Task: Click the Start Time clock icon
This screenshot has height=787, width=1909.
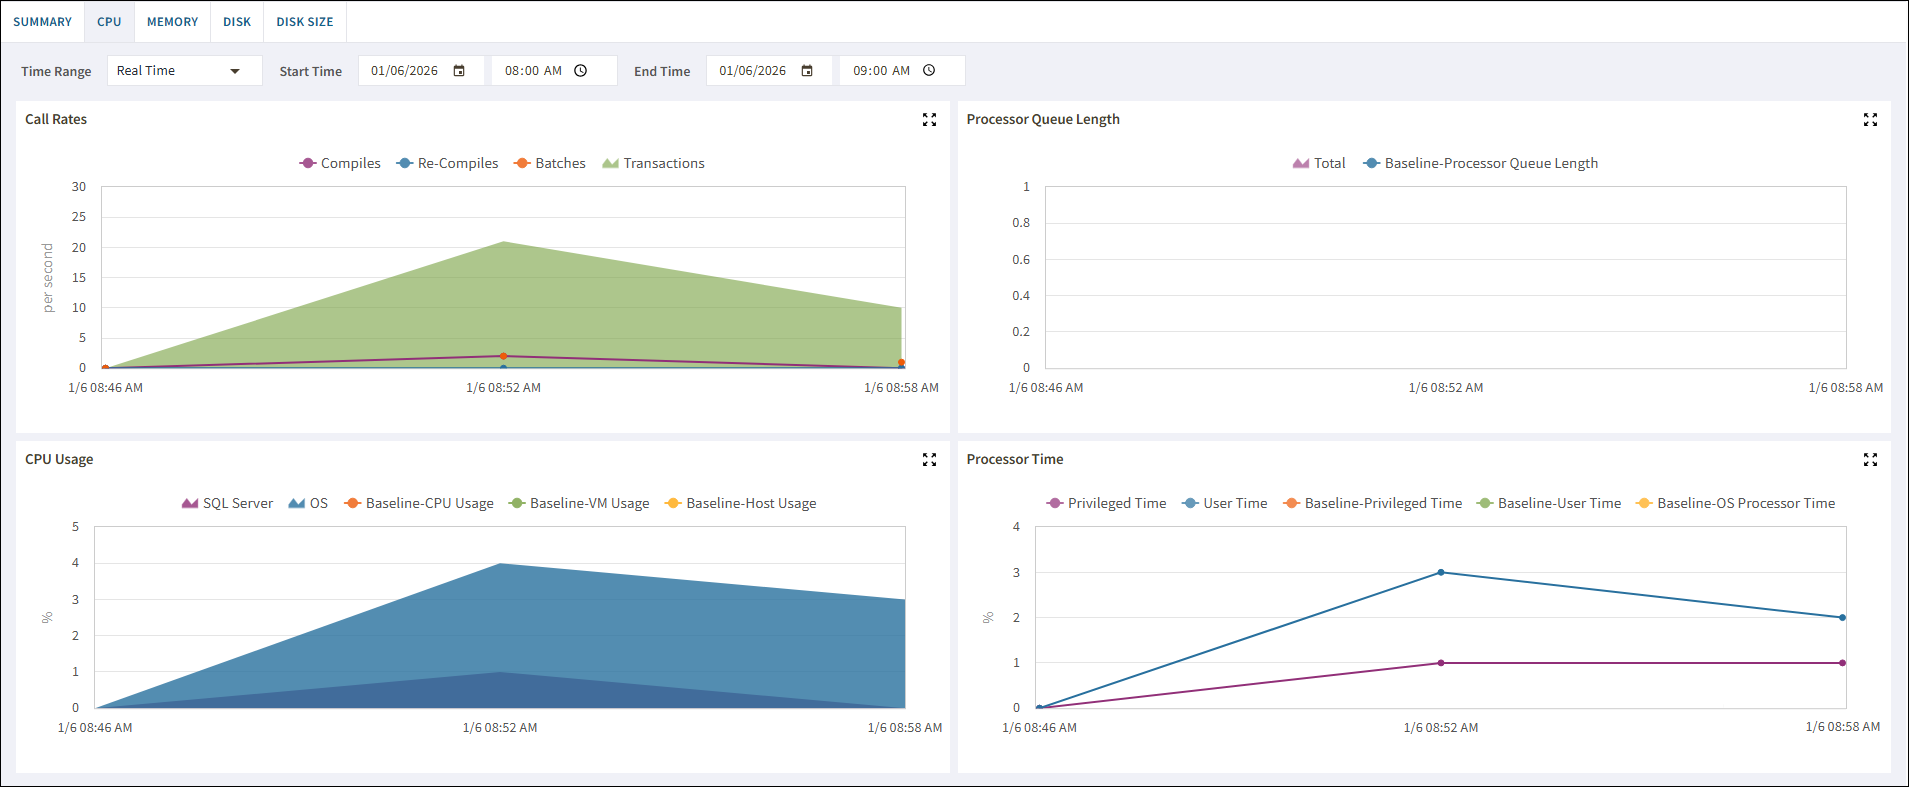Action: tap(581, 71)
